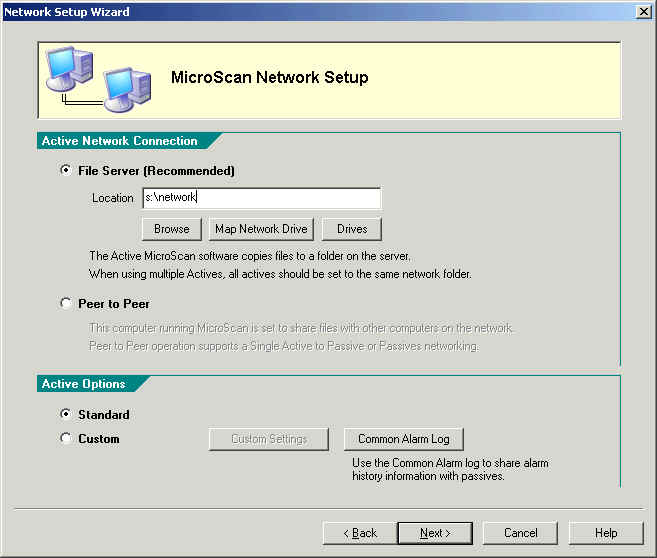
Task: Click the networked computers icon
Action: tap(98, 79)
